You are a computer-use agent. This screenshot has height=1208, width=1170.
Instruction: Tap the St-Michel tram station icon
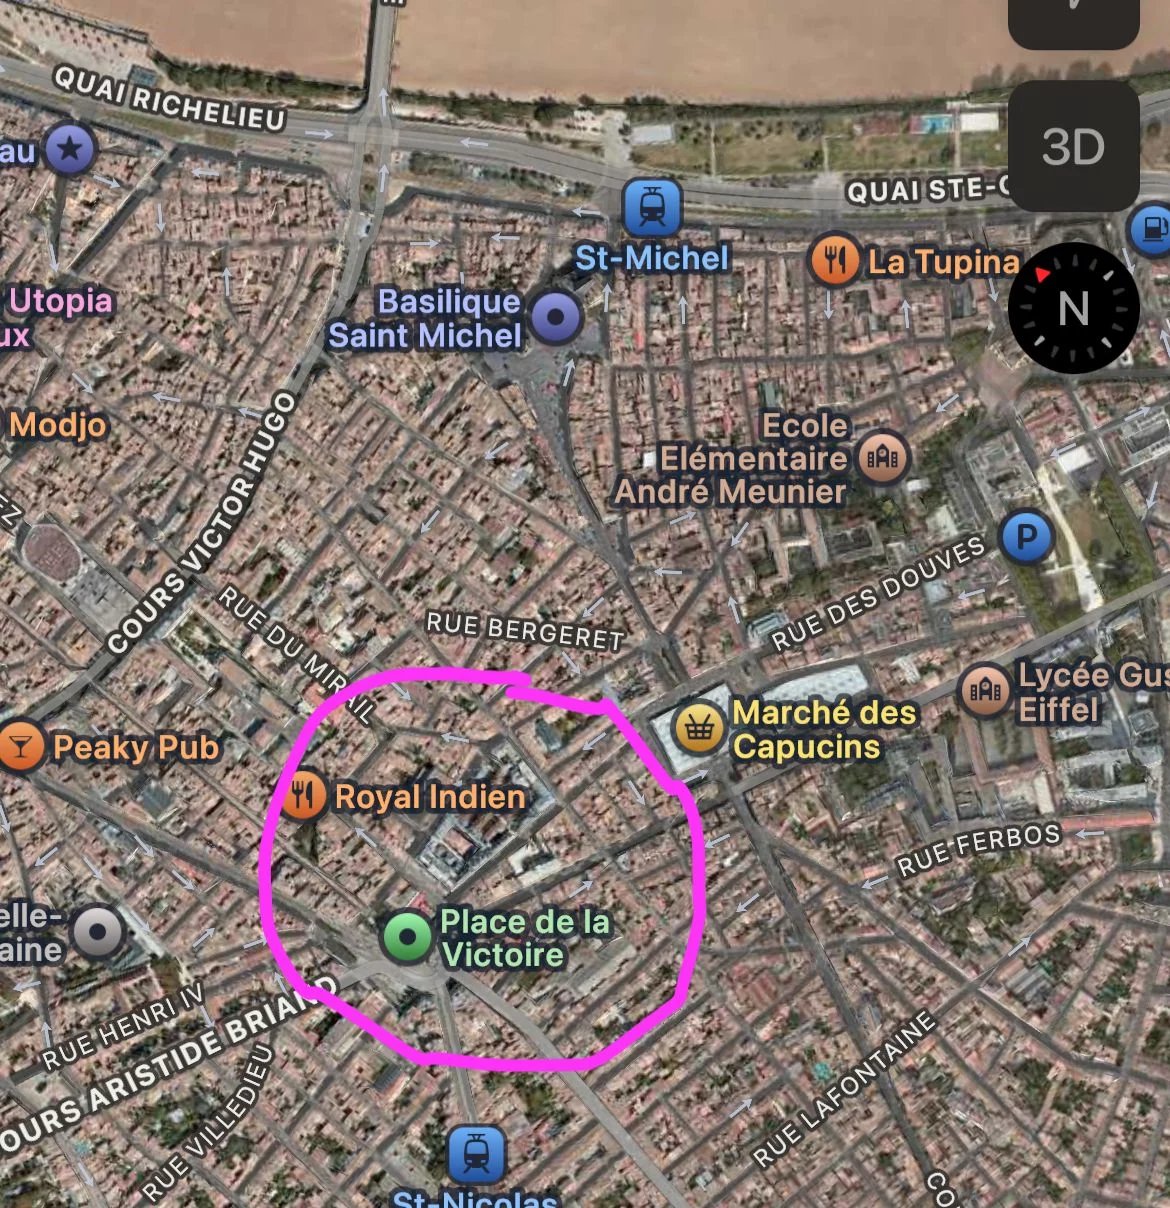652,207
